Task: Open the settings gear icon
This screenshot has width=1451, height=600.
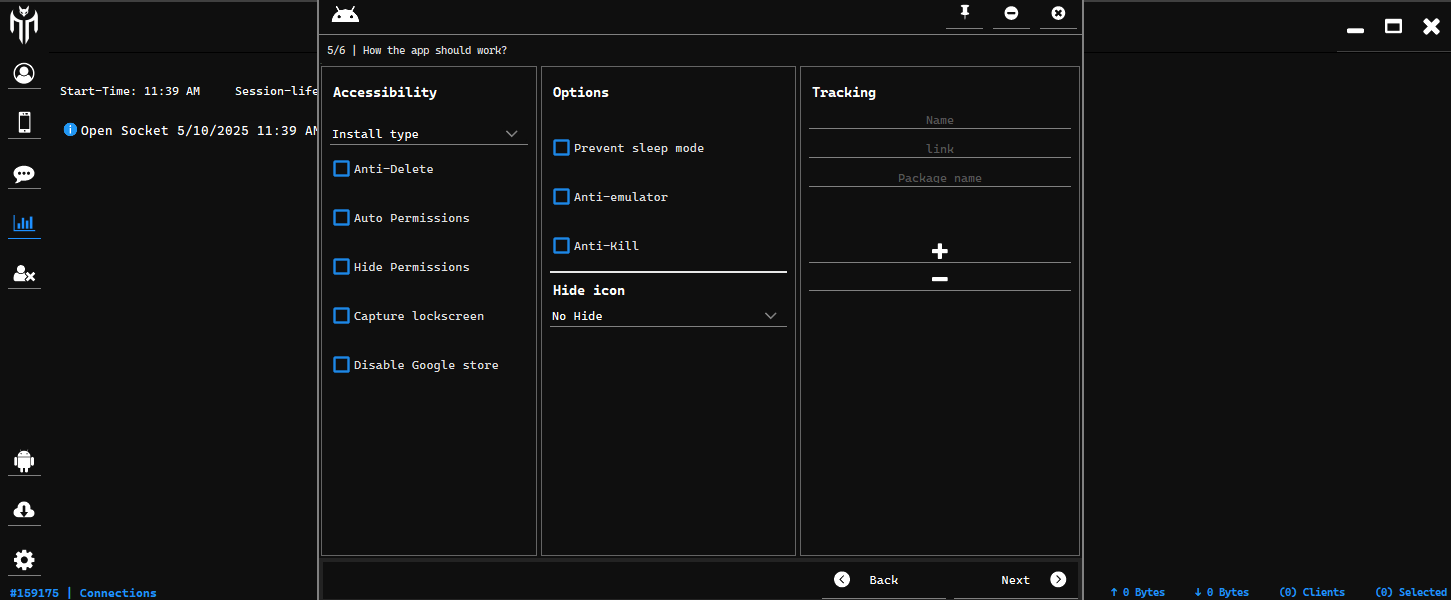Action: point(24,560)
